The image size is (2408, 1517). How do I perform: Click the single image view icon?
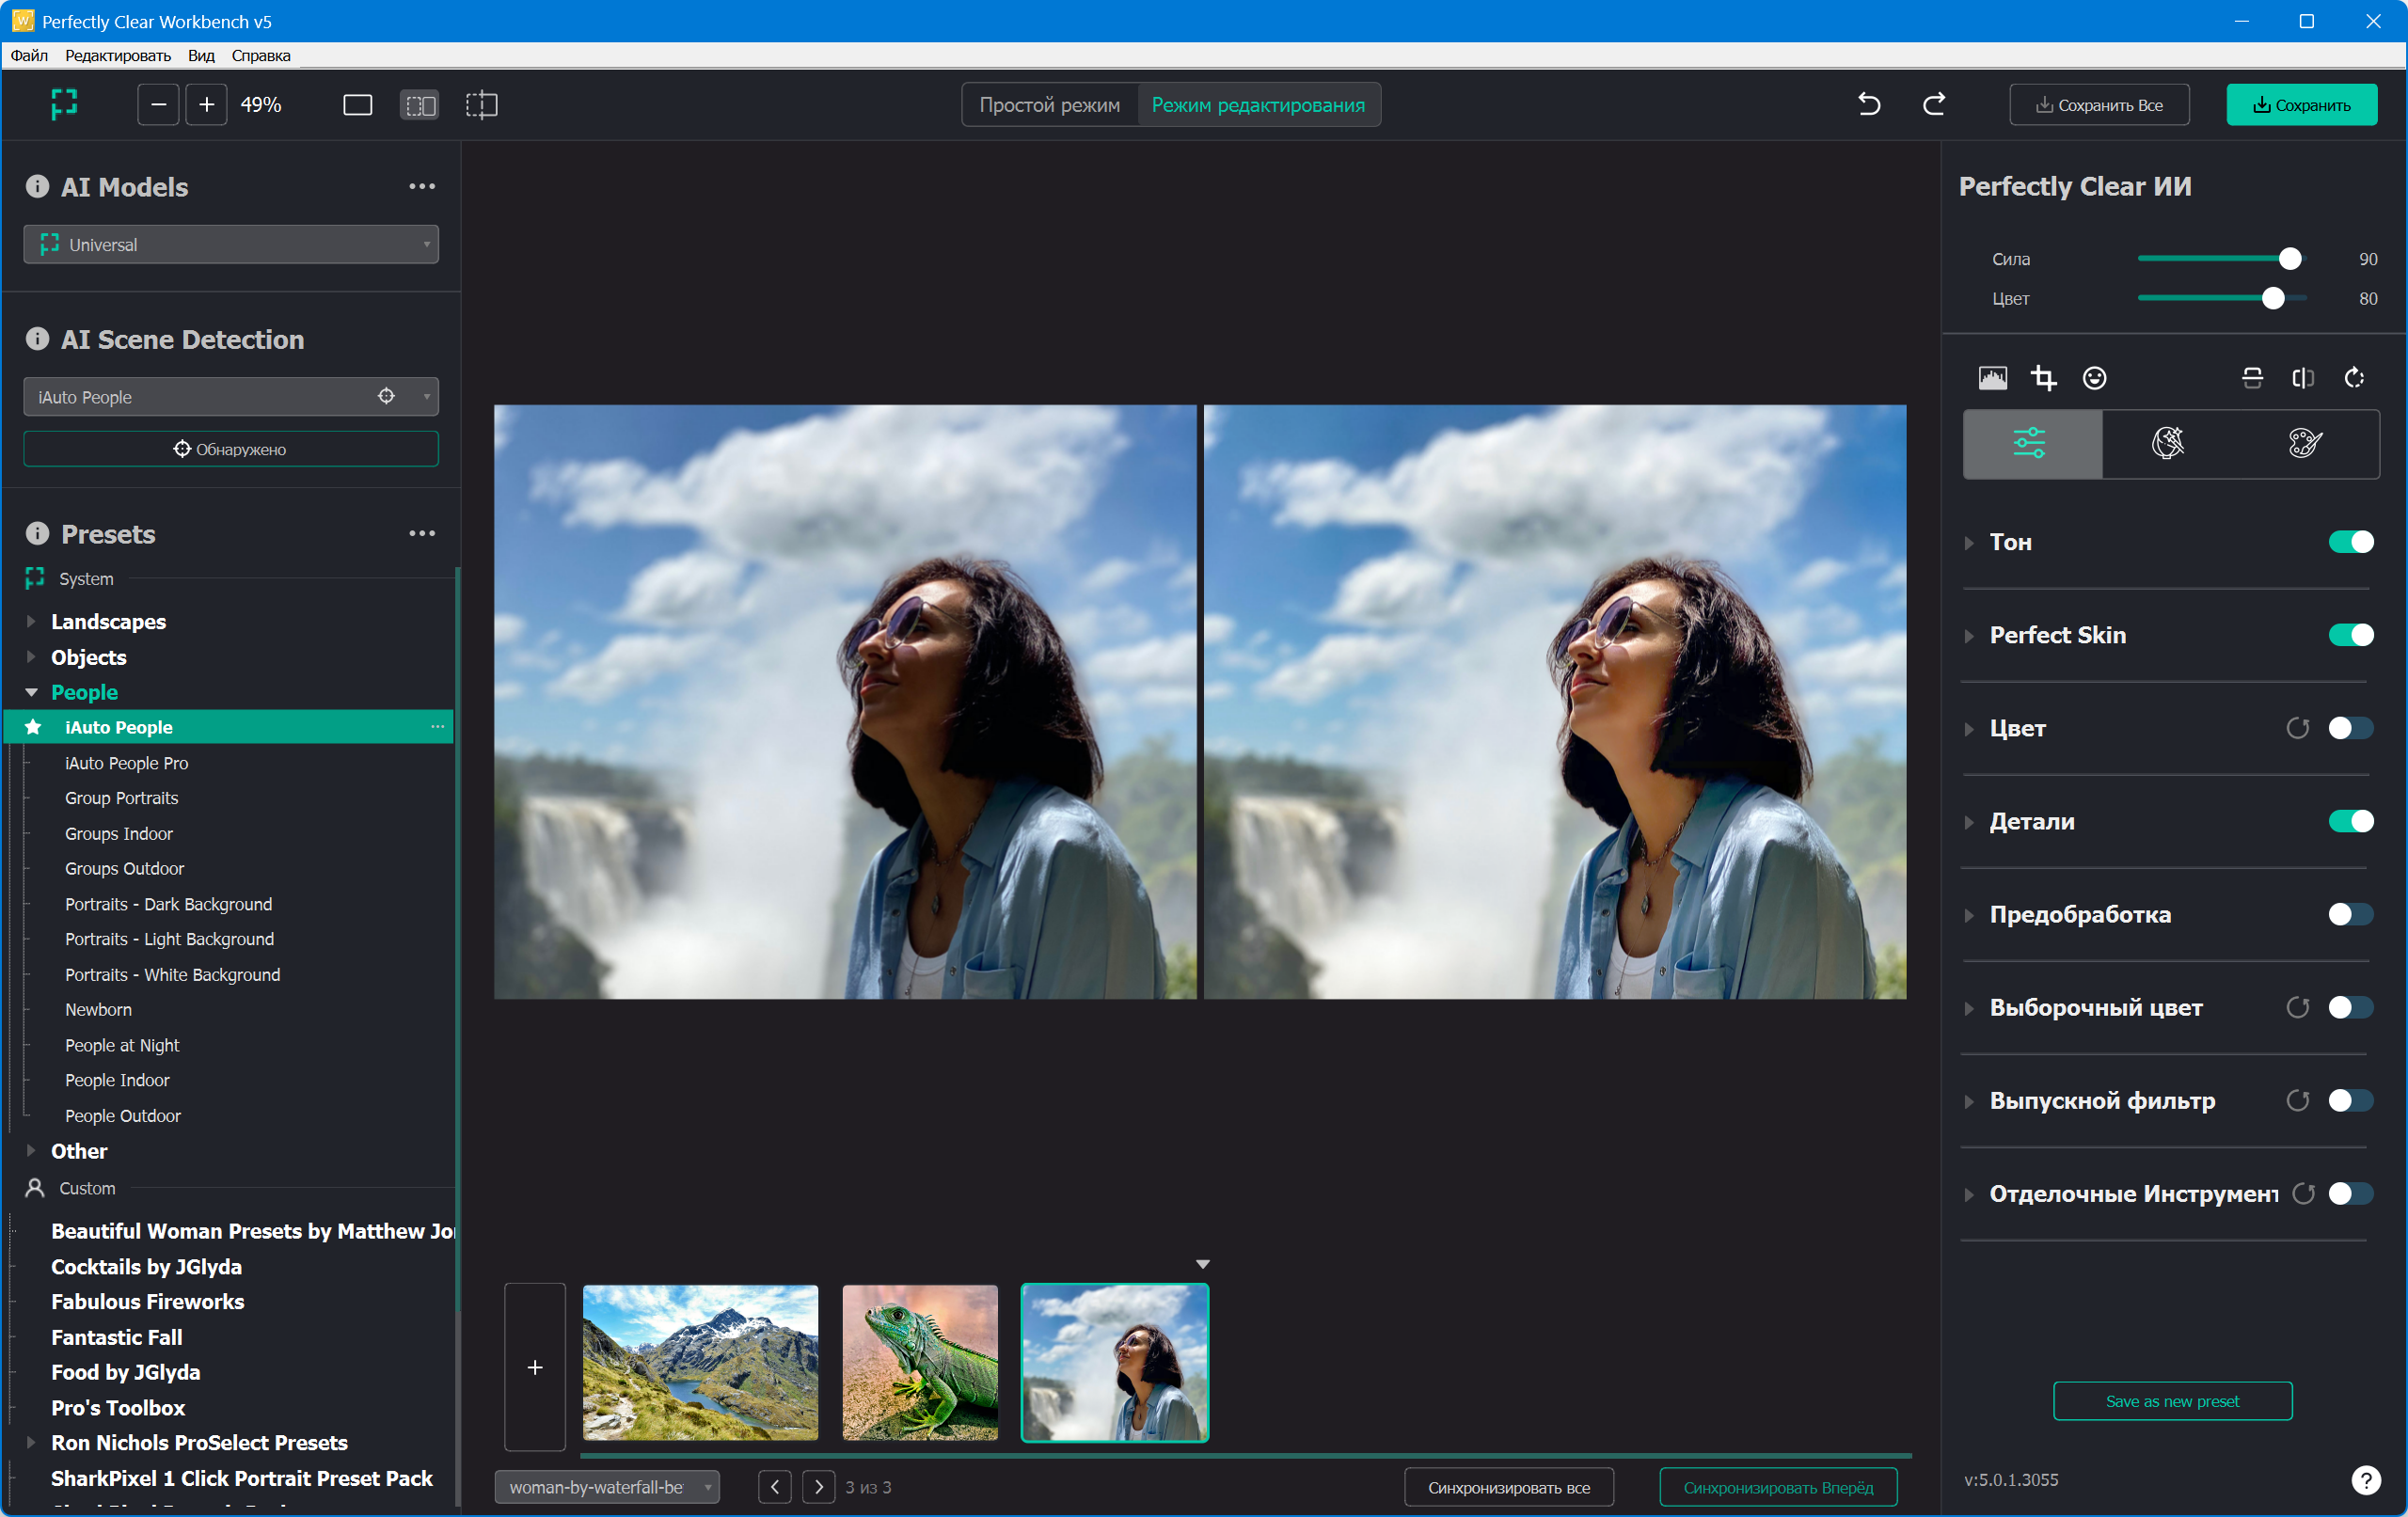click(357, 105)
